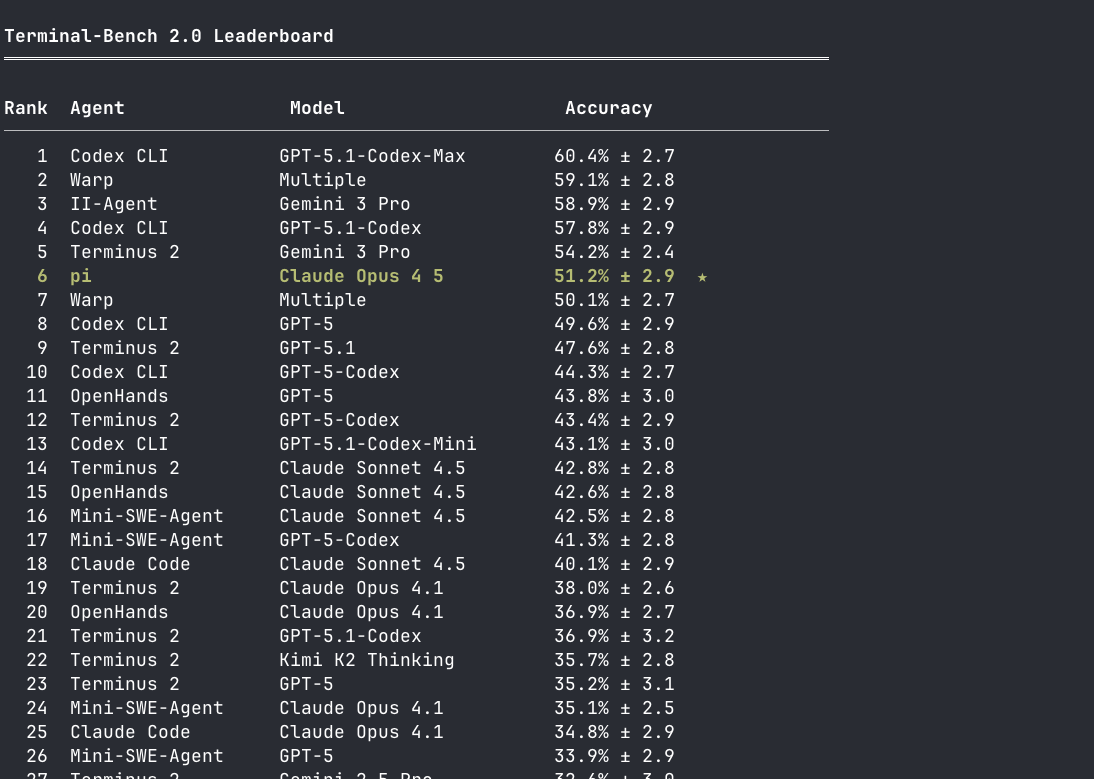Click the star icon beside pi row
The image size is (1094, 779).
pyautogui.click(x=703, y=277)
